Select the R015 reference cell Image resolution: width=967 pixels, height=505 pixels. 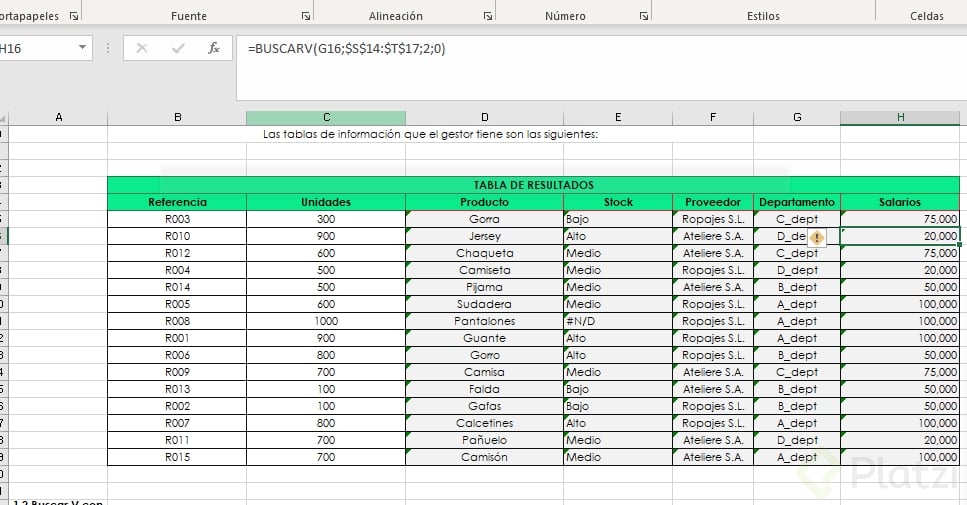tap(177, 457)
